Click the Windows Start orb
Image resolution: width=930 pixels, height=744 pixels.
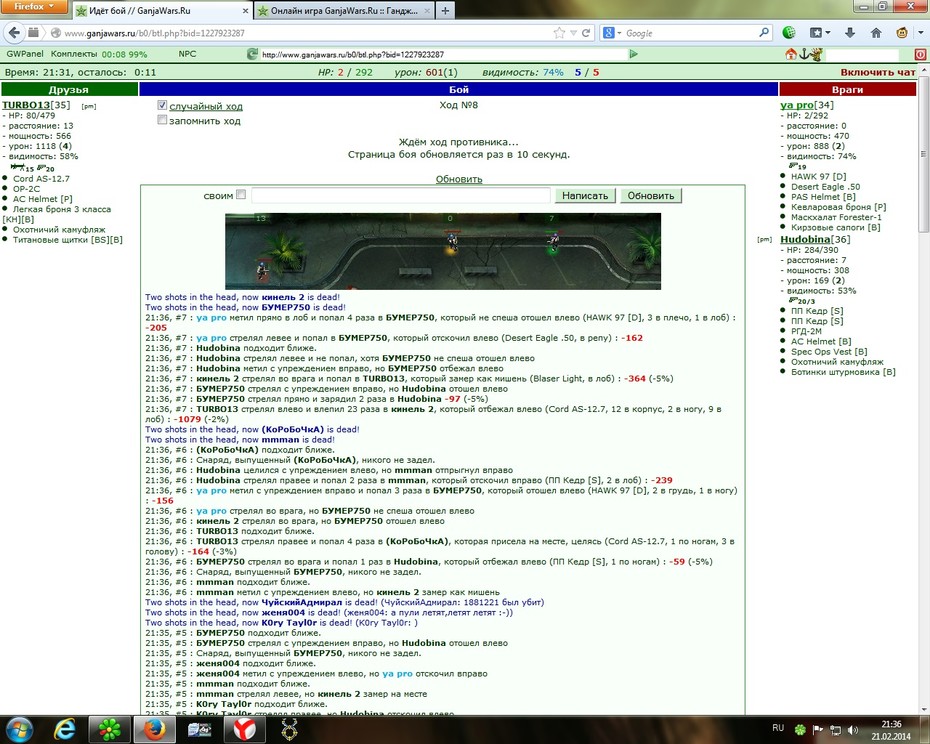[x=19, y=729]
